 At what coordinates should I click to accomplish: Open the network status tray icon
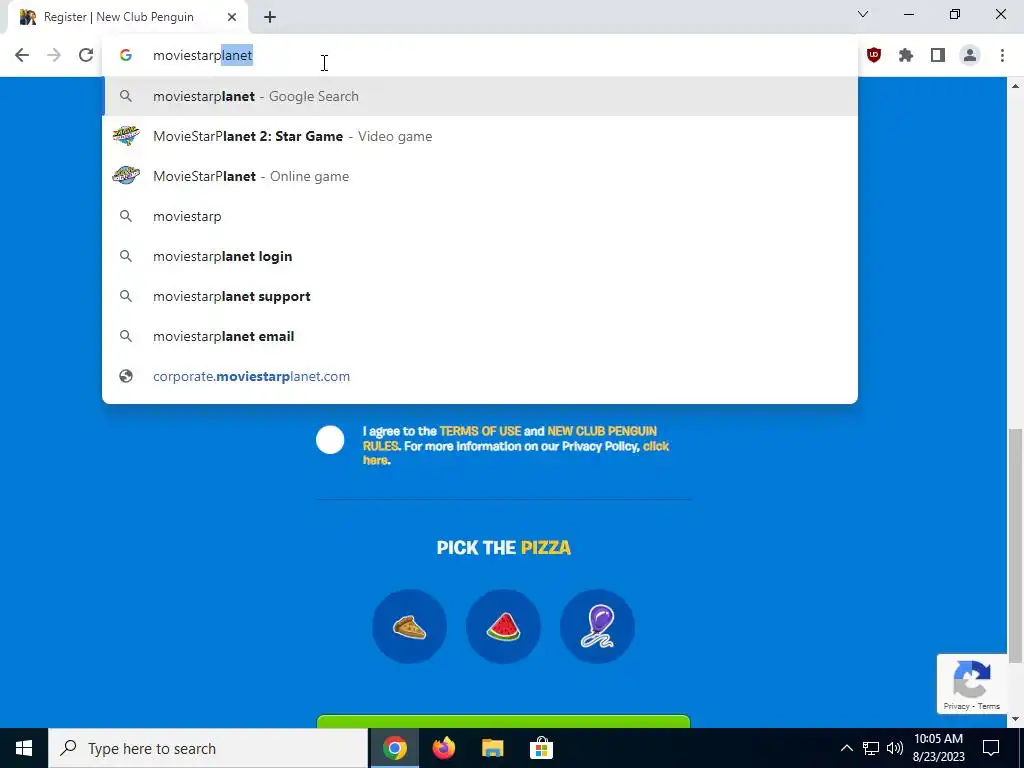[x=871, y=748]
